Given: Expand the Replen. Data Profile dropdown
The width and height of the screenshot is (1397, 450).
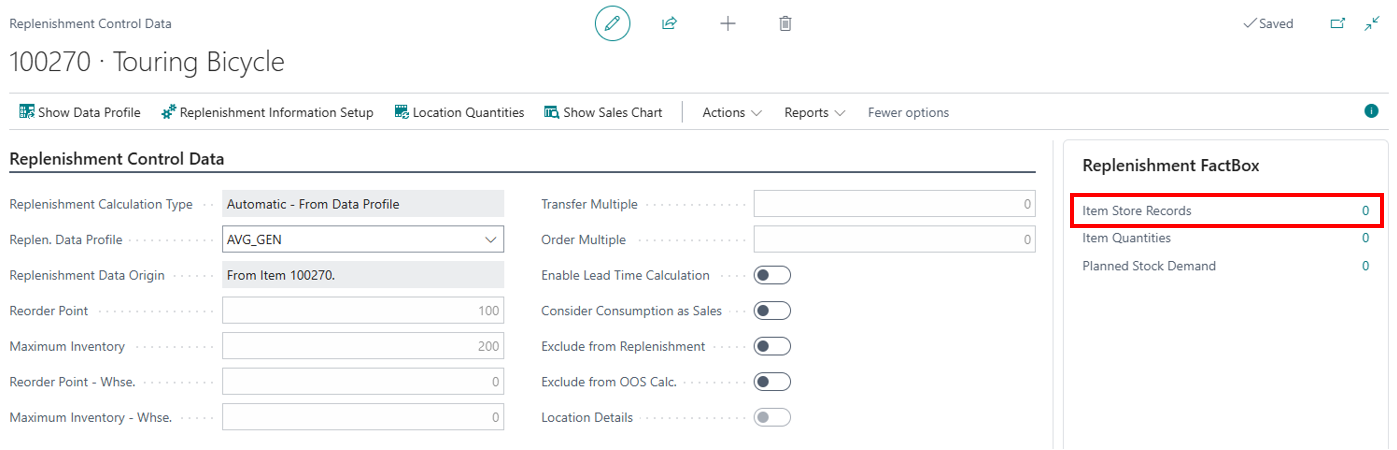Looking at the screenshot, I should [x=491, y=240].
